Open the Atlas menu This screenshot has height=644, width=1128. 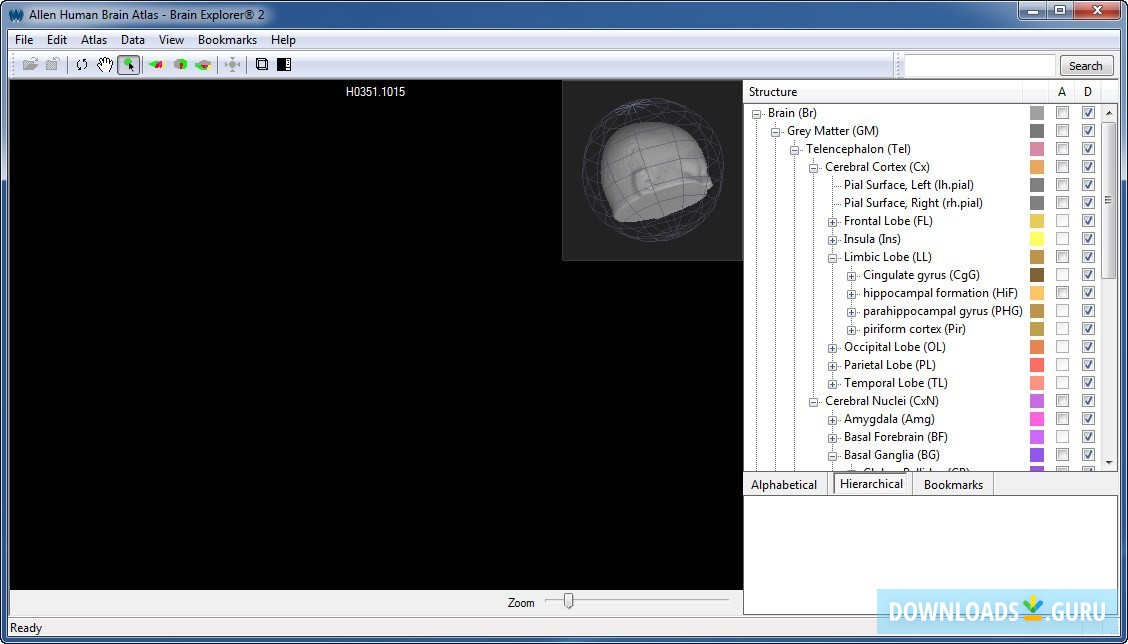tap(94, 40)
